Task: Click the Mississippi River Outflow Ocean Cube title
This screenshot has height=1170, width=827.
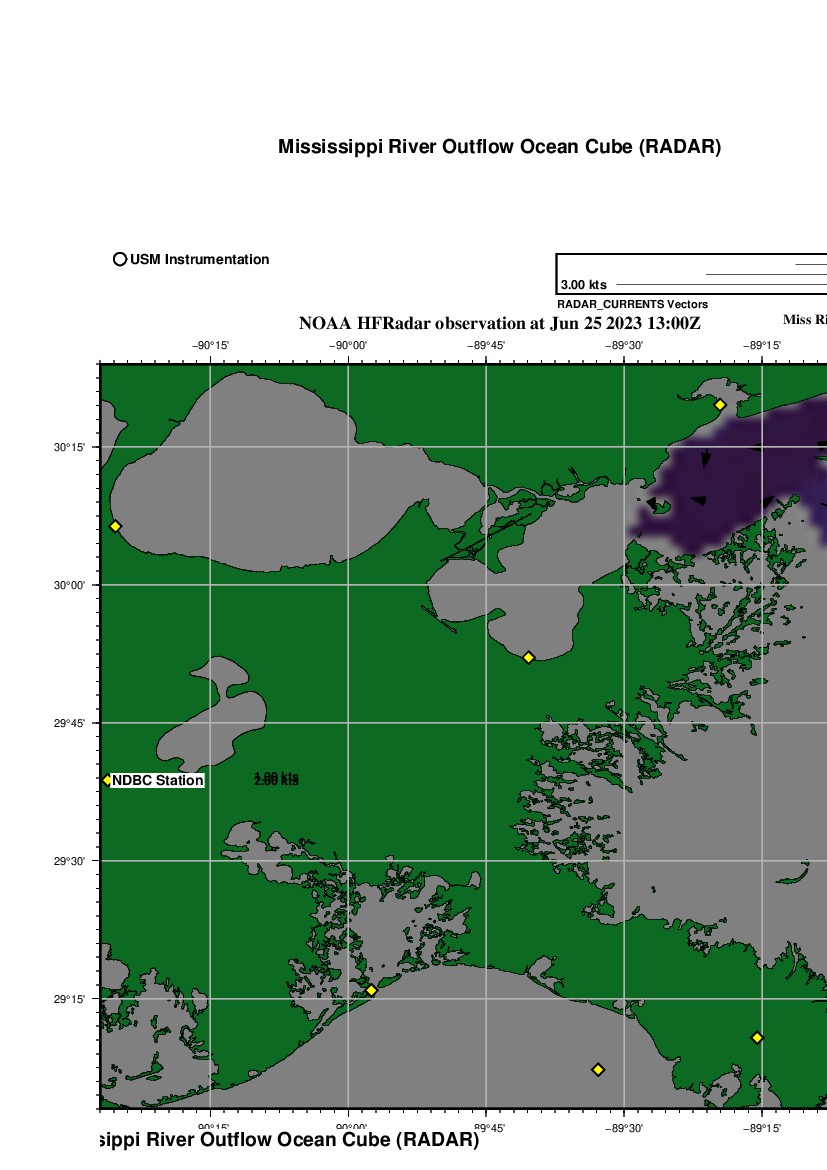Action: (x=499, y=147)
